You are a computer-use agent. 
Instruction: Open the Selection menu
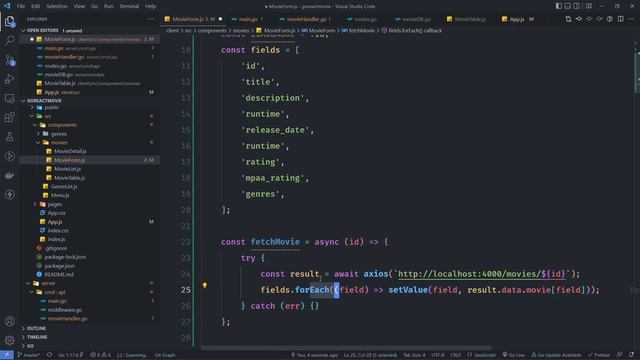click(57, 6)
